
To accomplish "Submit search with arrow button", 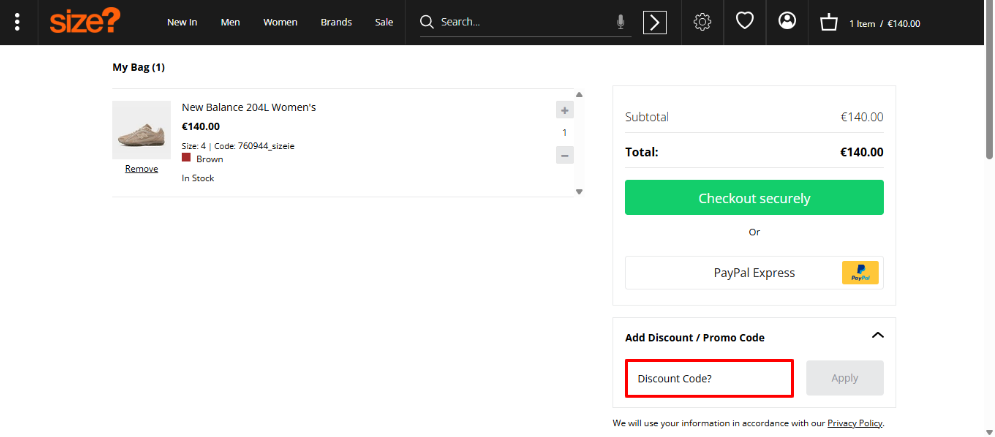I will point(655,22).
